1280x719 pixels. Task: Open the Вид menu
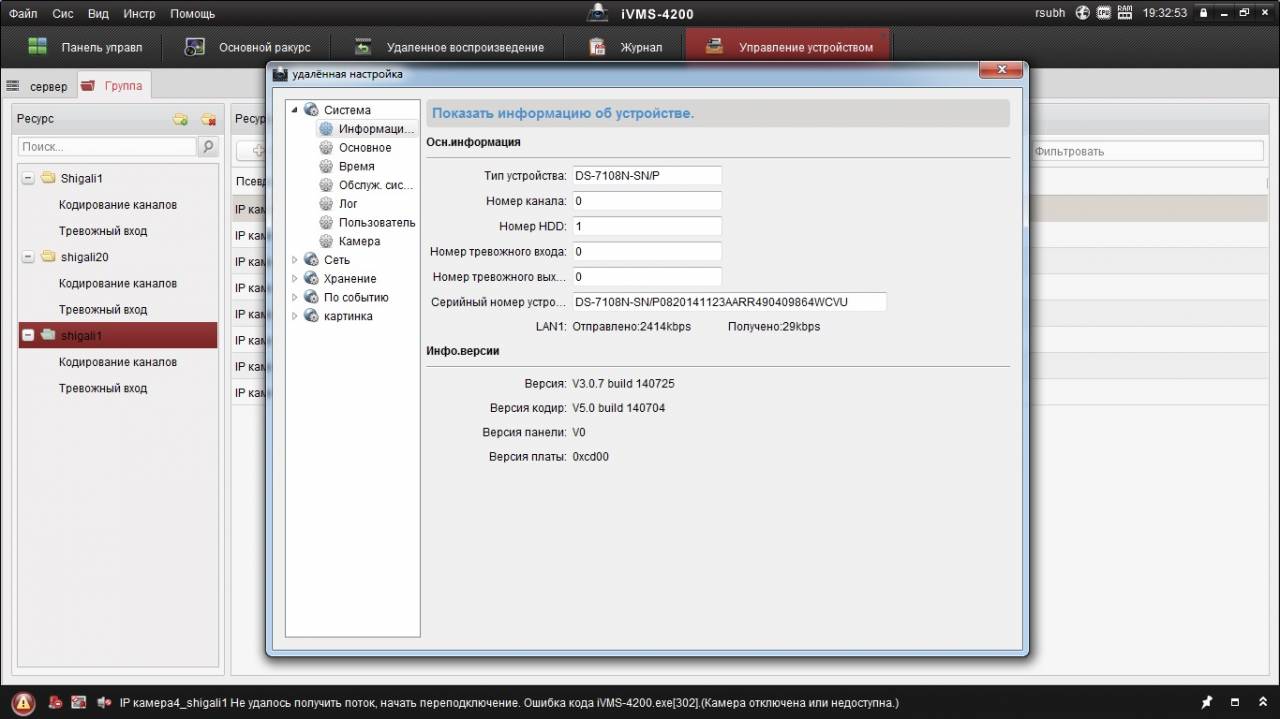point(98,14)
